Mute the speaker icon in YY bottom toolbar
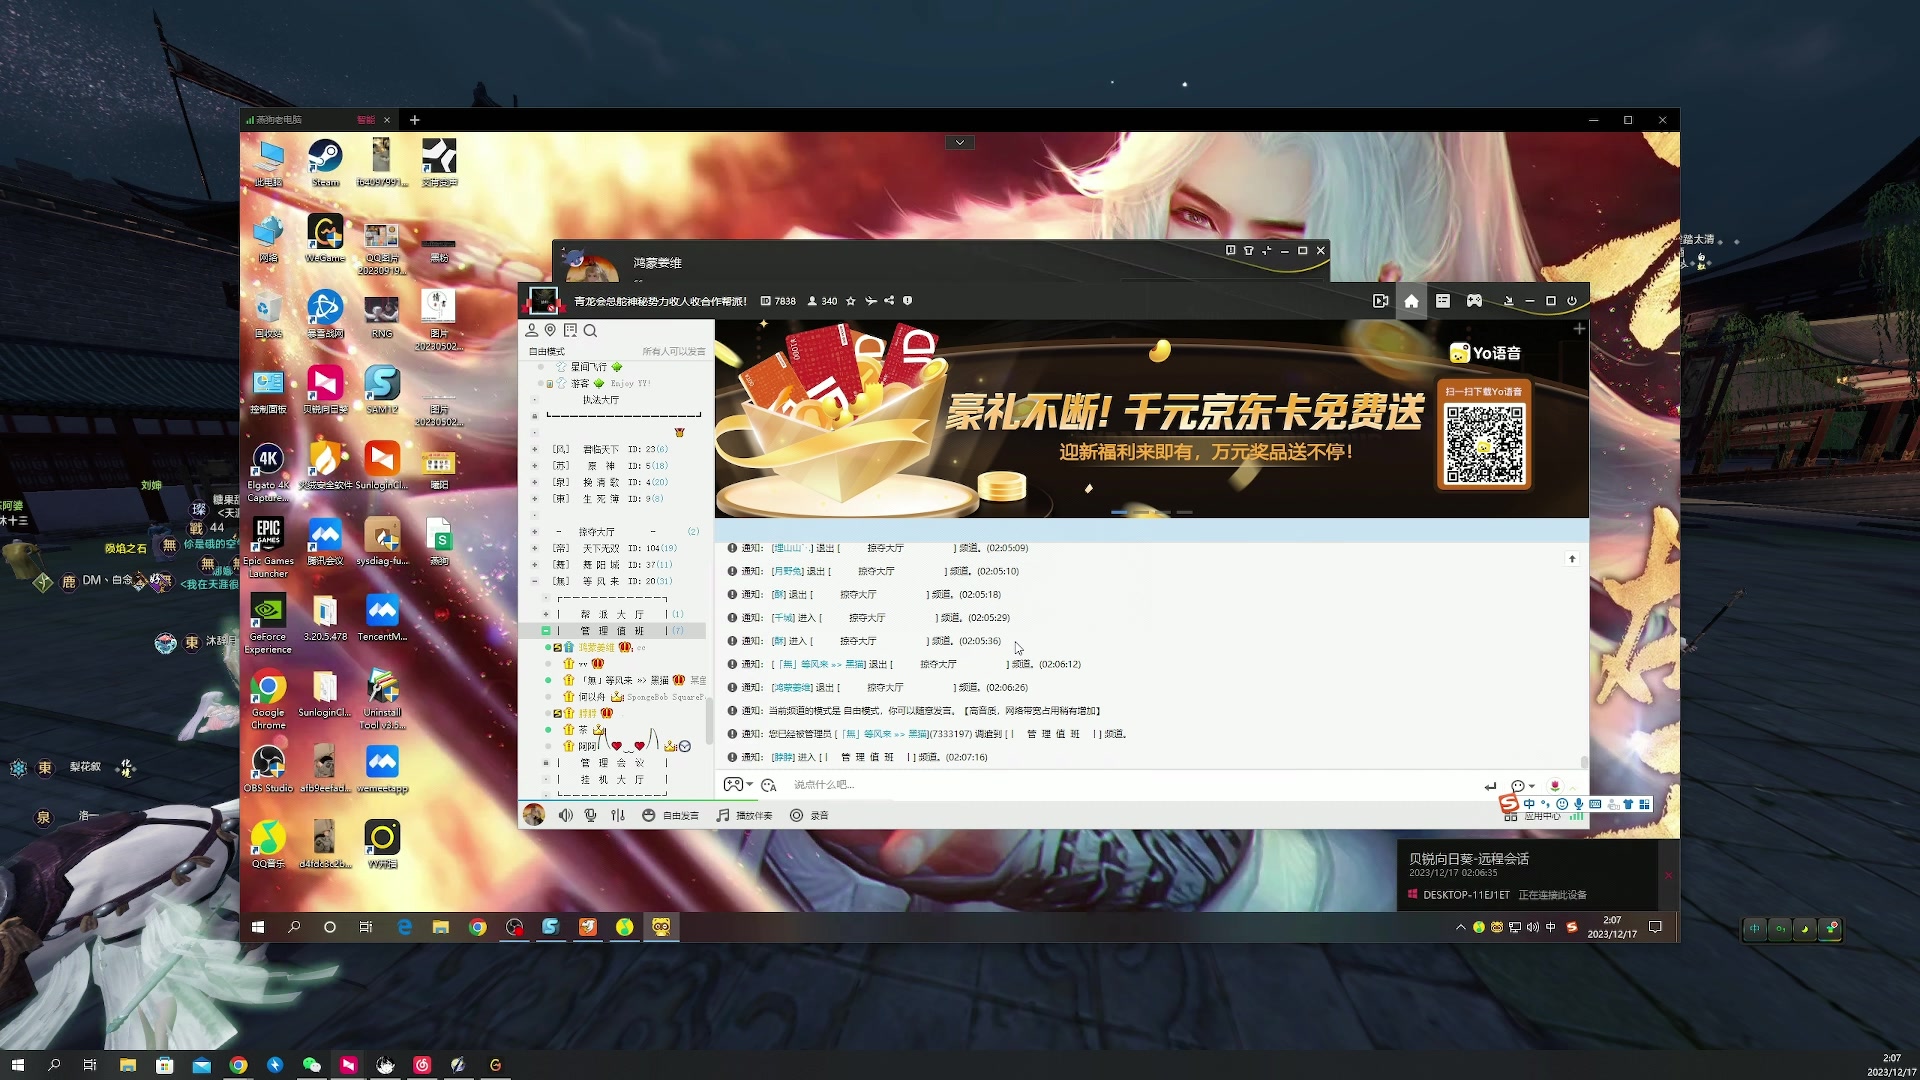Image resolution: width=1920 pixels, height=1080 pixels. point(565,815)
